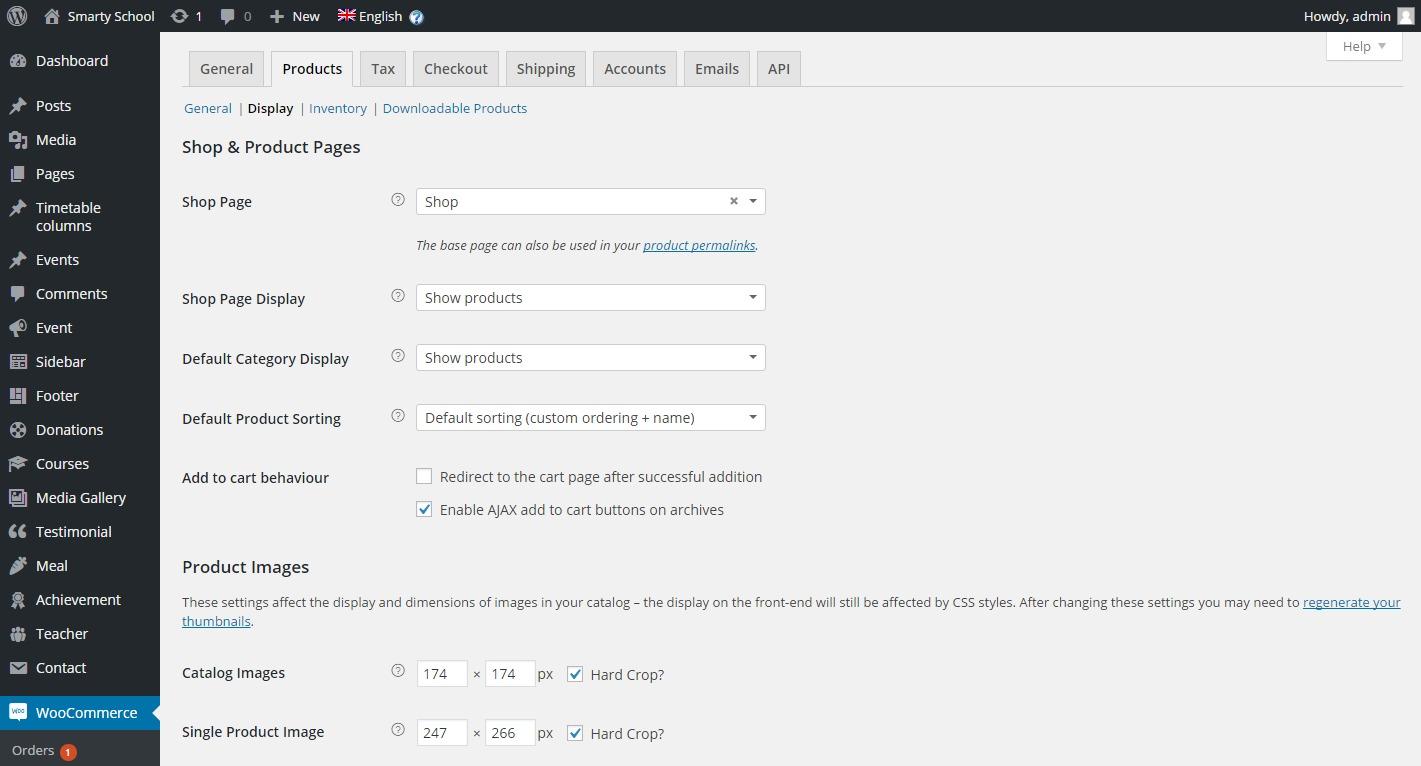The width and height of the screenshot is (1421, 766).
Task: Click help icon beside Default Product Sorting
Action: click(x=397, y=416)
